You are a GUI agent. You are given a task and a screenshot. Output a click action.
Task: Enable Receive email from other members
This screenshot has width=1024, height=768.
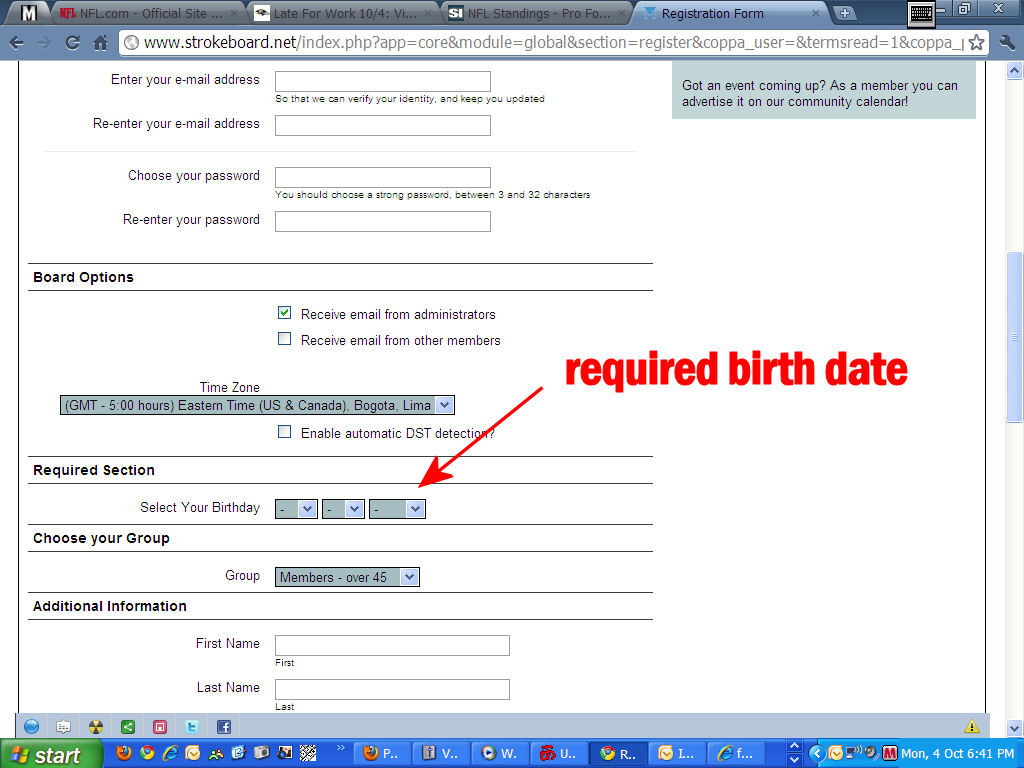pos(285,339)
